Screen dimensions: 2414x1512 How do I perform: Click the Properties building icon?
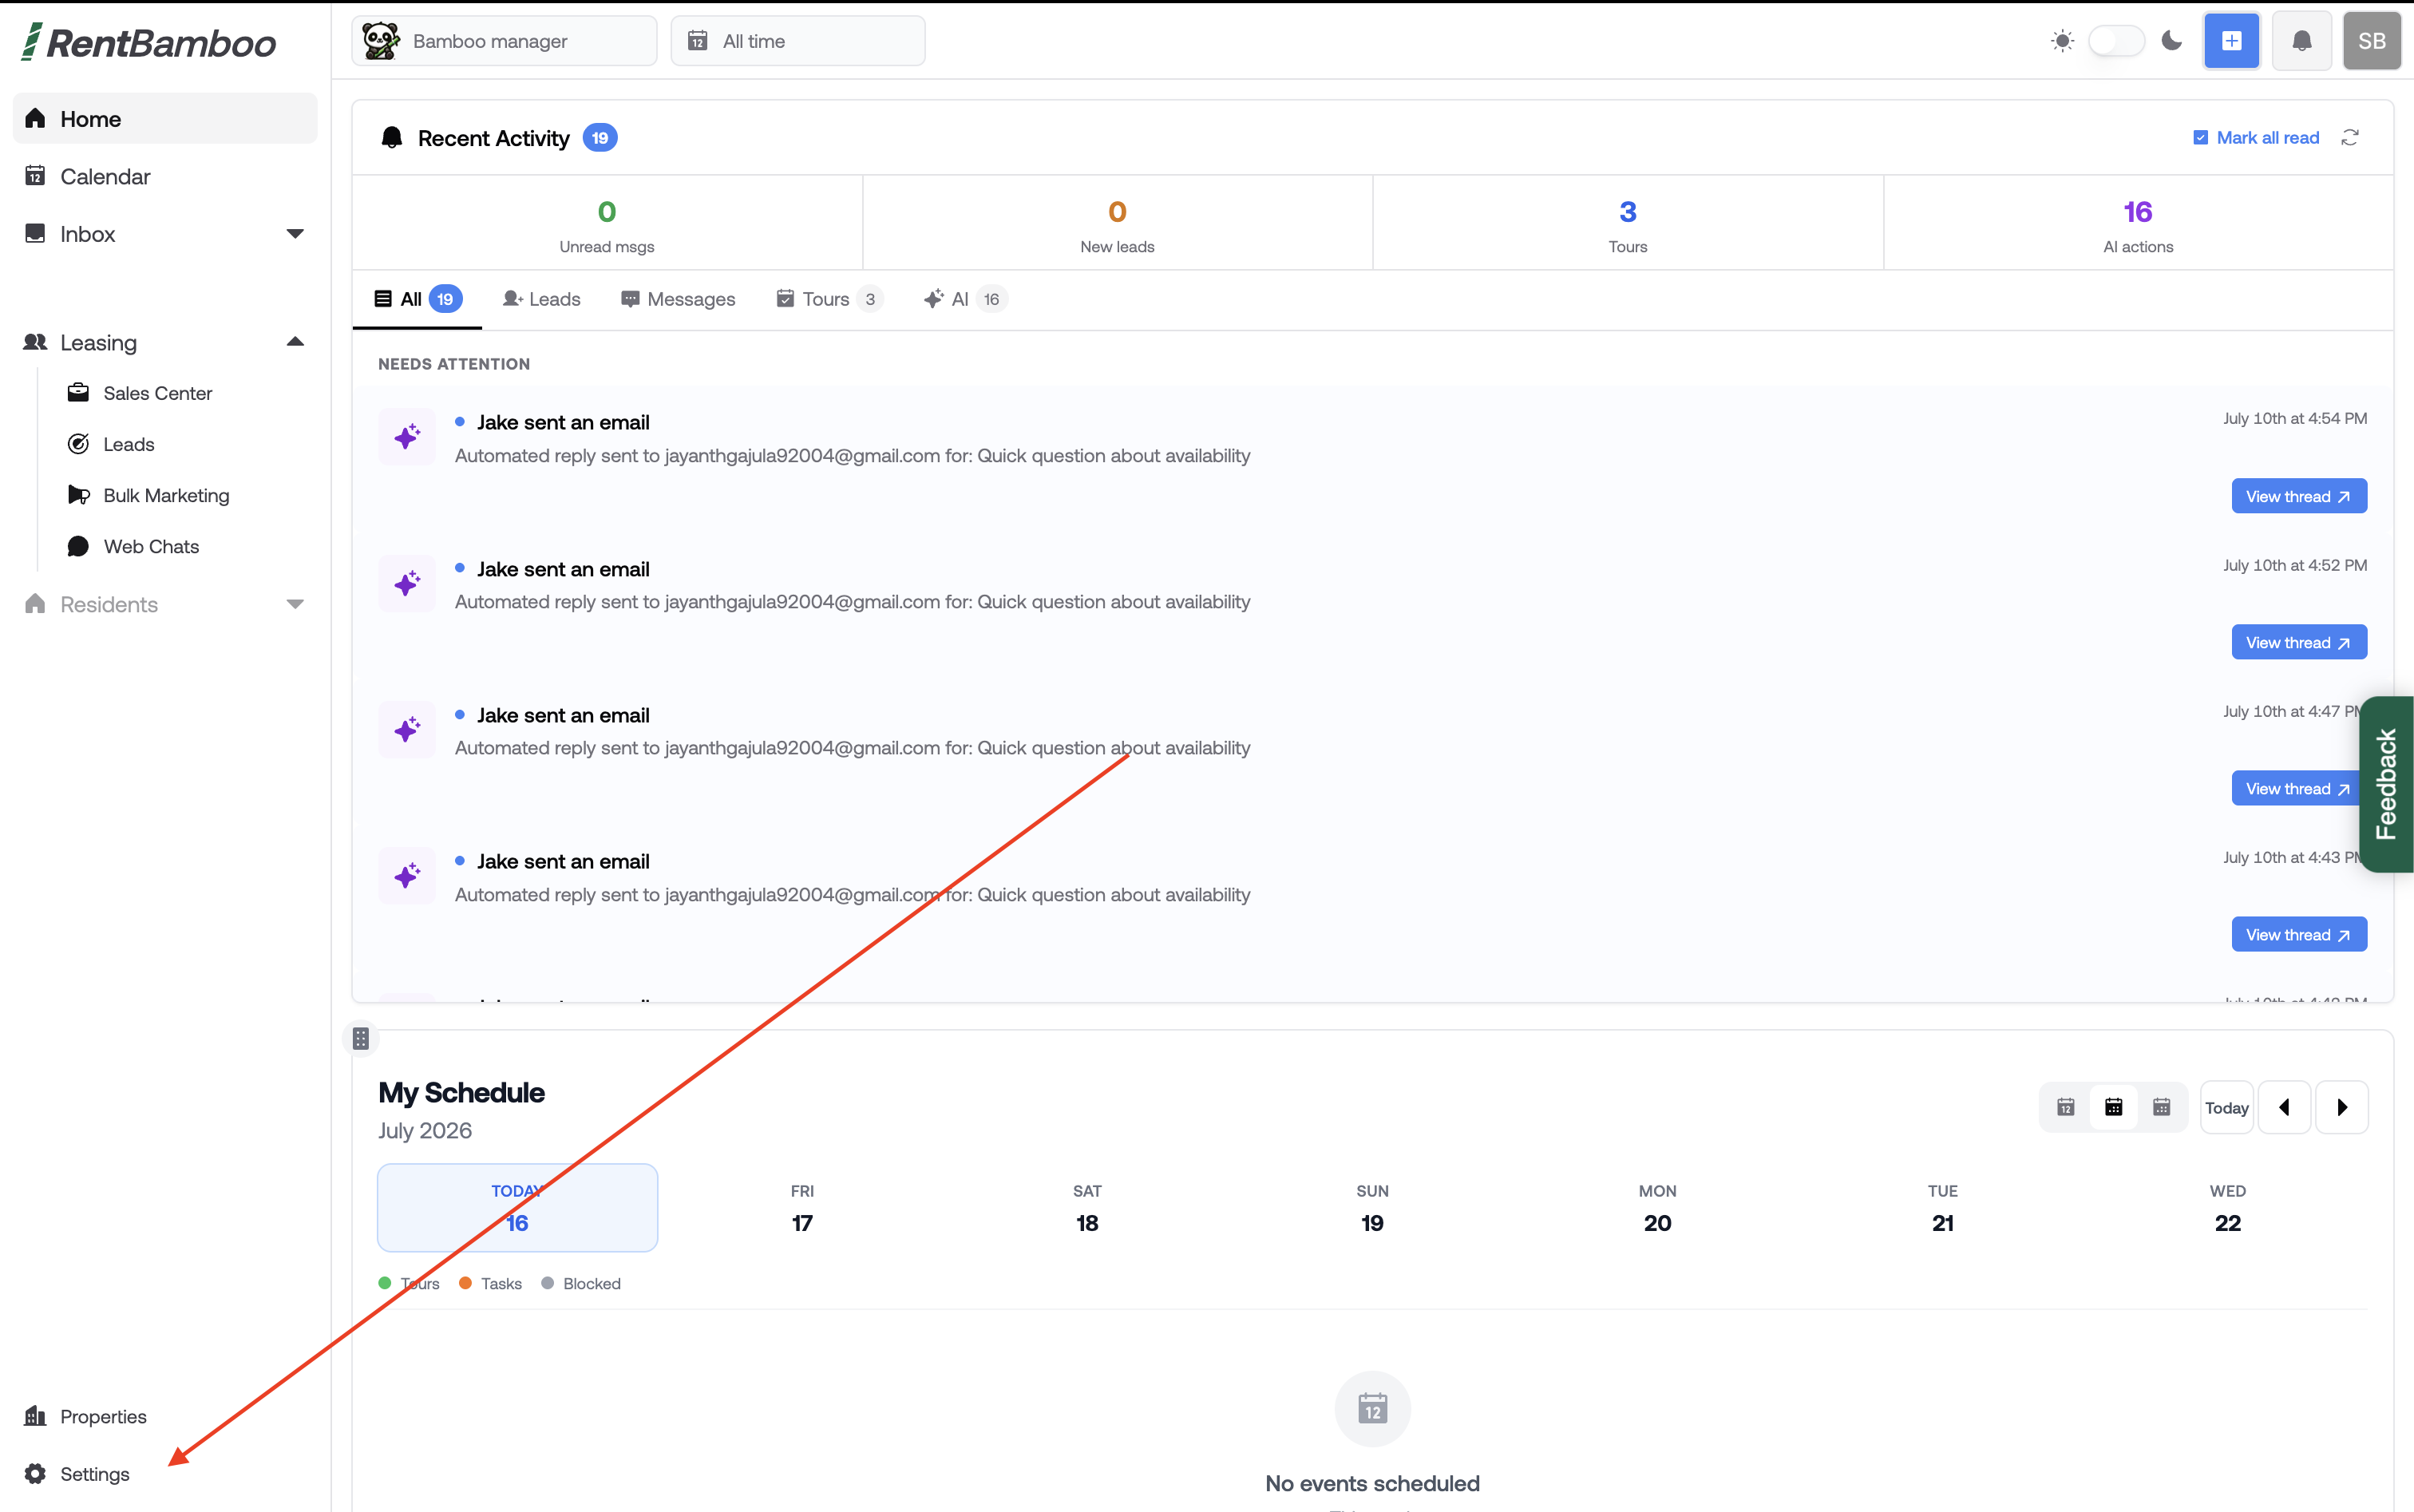[35, 1416]
